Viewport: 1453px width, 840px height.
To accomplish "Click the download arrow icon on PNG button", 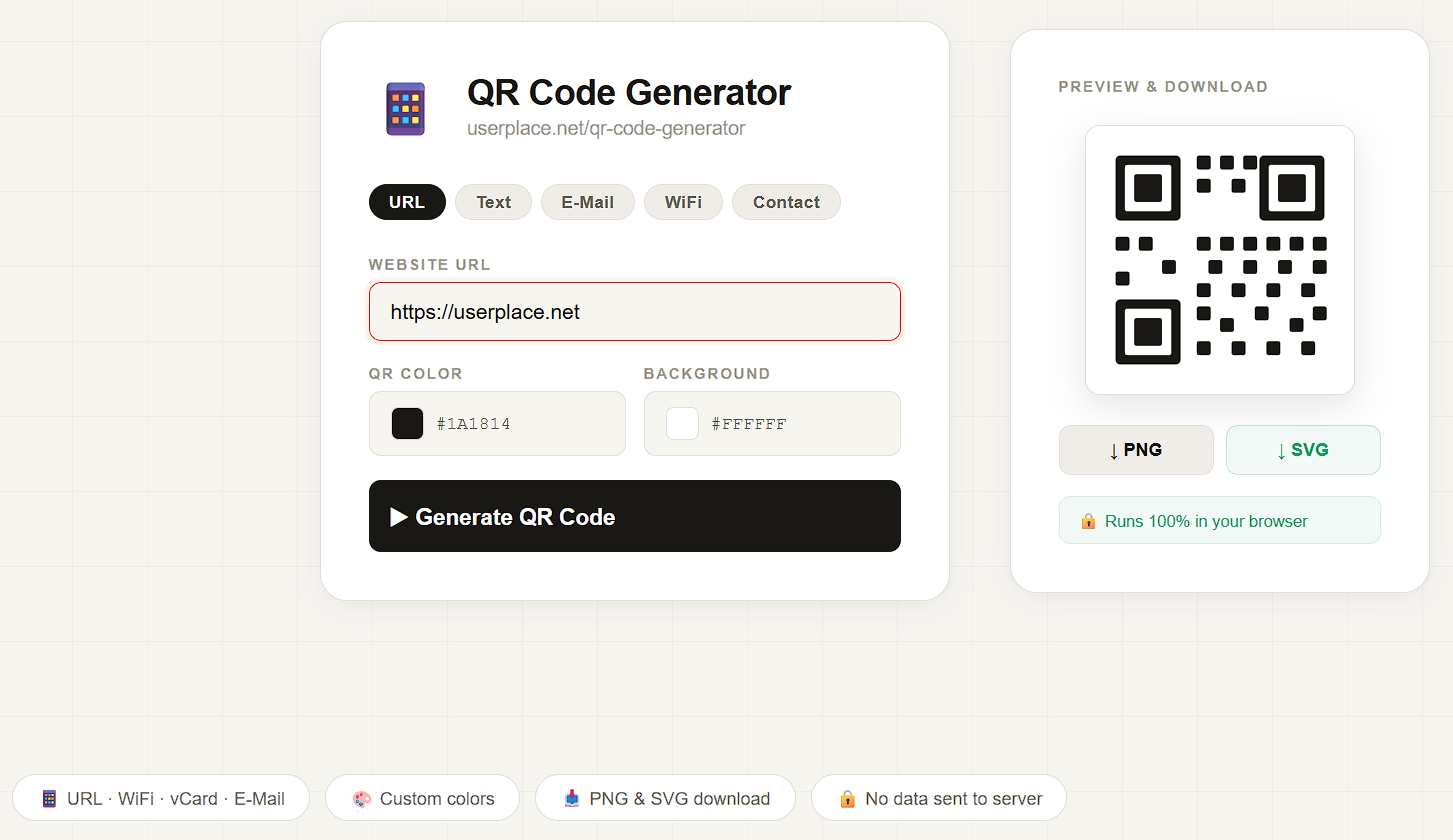I will point(1114,450).
